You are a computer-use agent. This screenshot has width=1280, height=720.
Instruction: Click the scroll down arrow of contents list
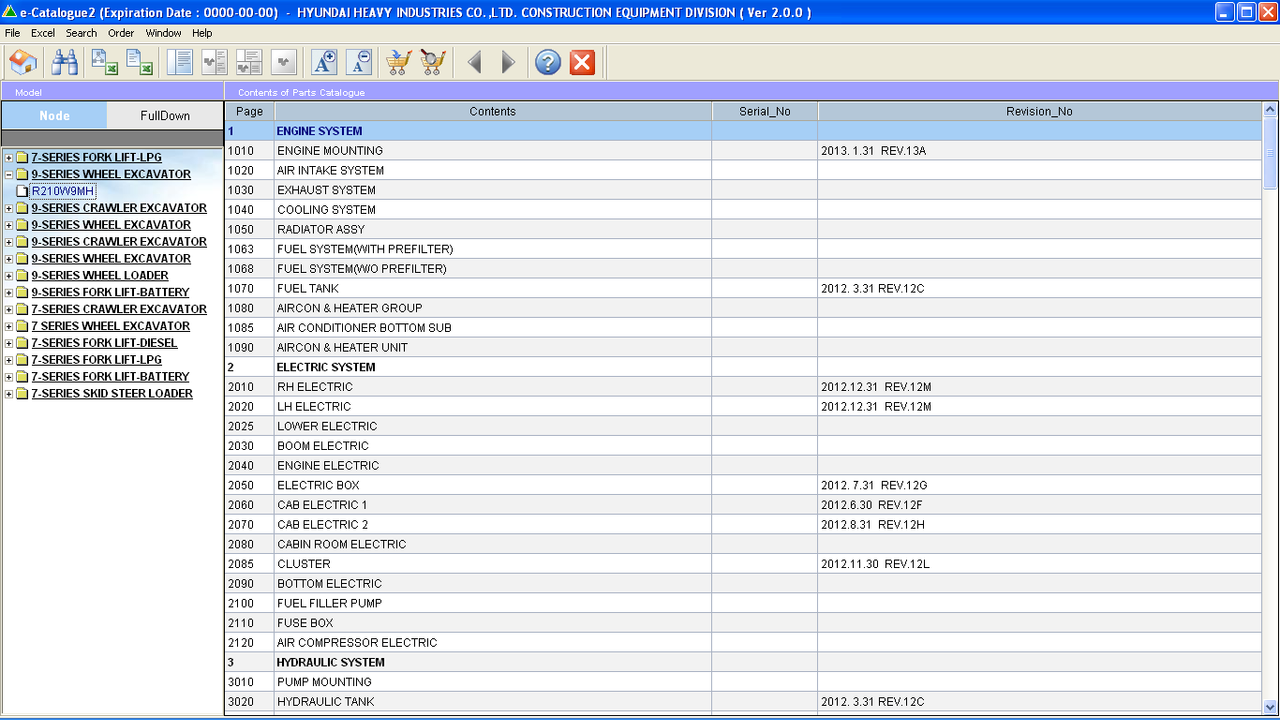click(1271, 706)
